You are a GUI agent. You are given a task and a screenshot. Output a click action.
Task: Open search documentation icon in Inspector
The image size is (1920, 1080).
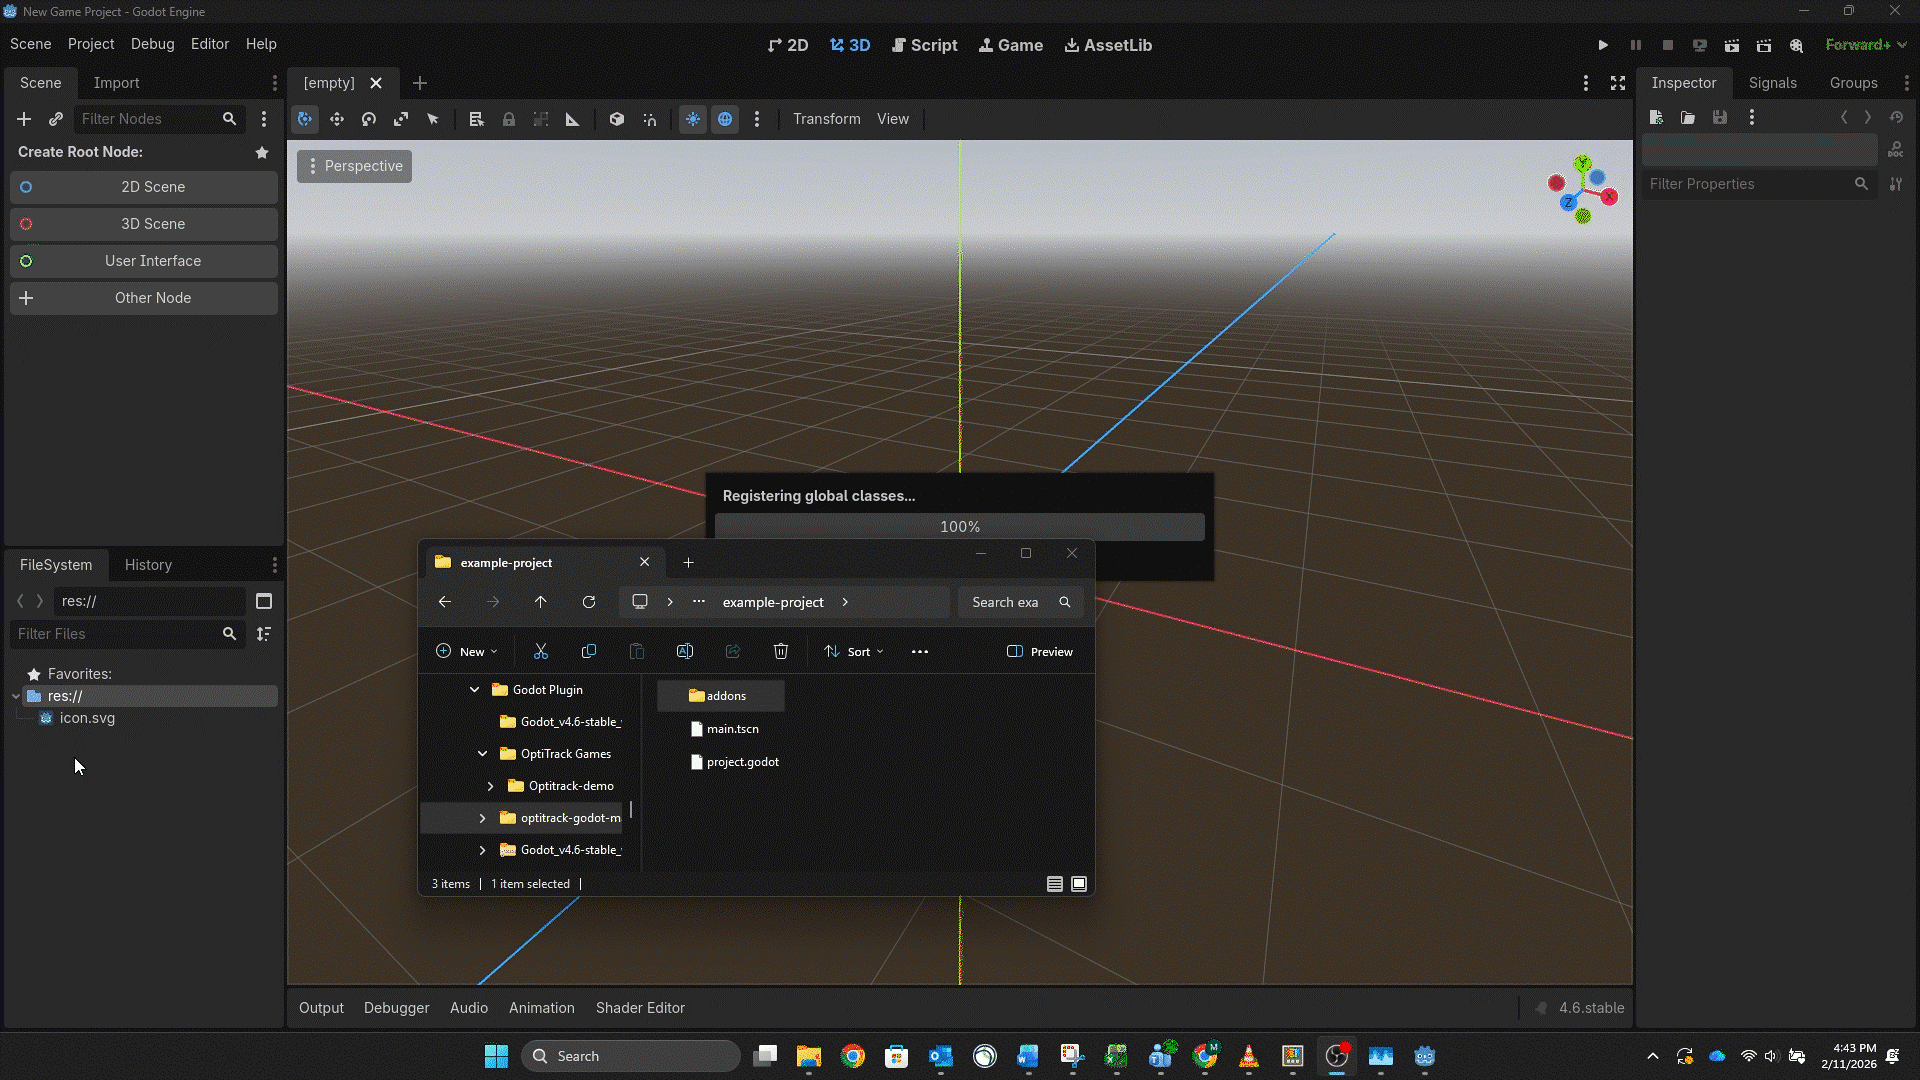pos(1897,152)
